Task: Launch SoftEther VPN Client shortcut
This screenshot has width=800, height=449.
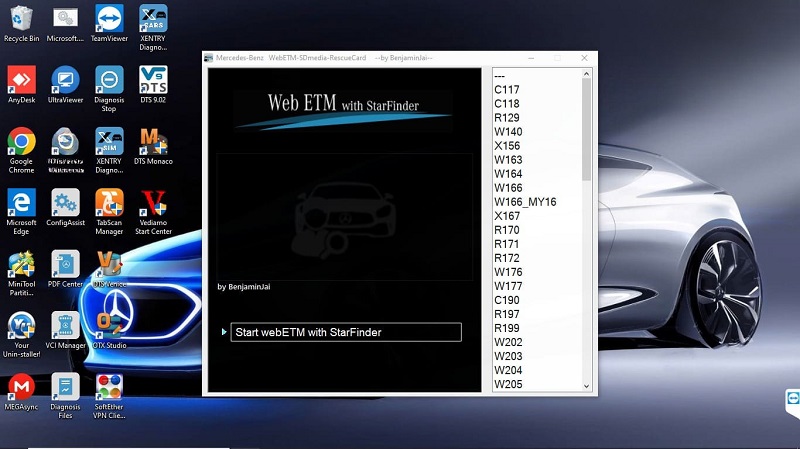Action: (109, 396)
